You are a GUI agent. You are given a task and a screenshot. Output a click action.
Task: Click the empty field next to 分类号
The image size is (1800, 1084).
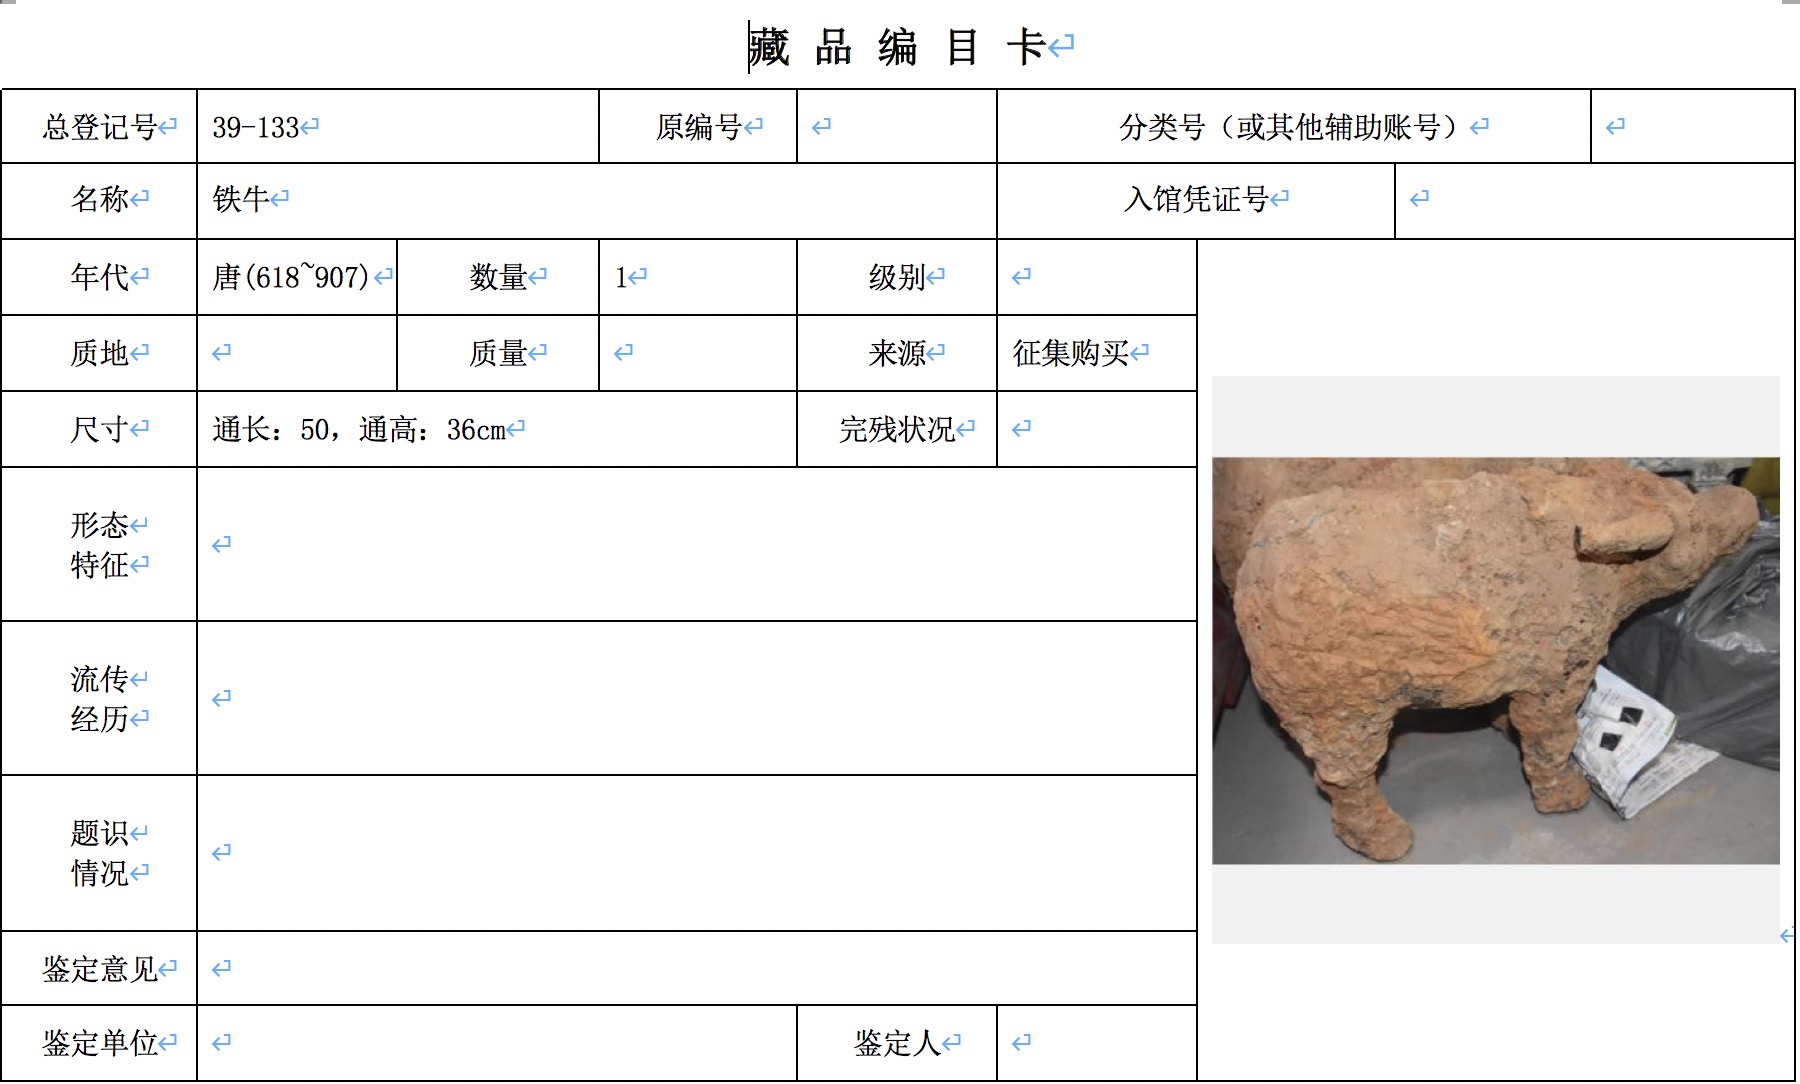point(1692,127)
